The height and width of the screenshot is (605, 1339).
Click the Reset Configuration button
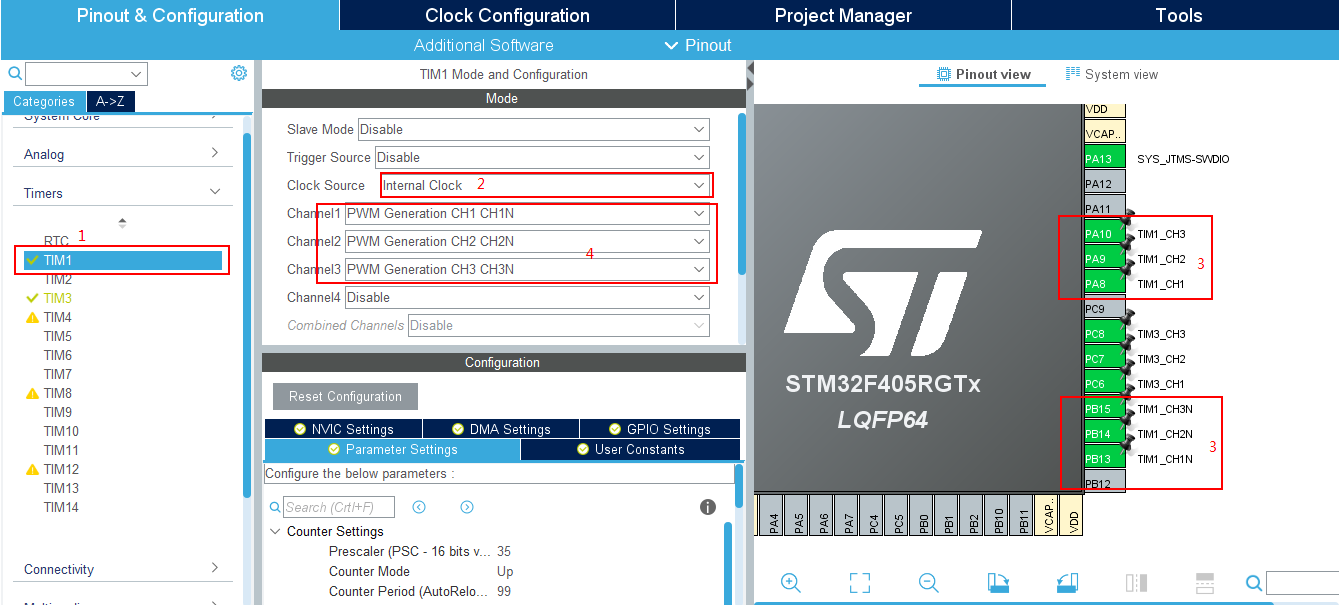point(344,396)
